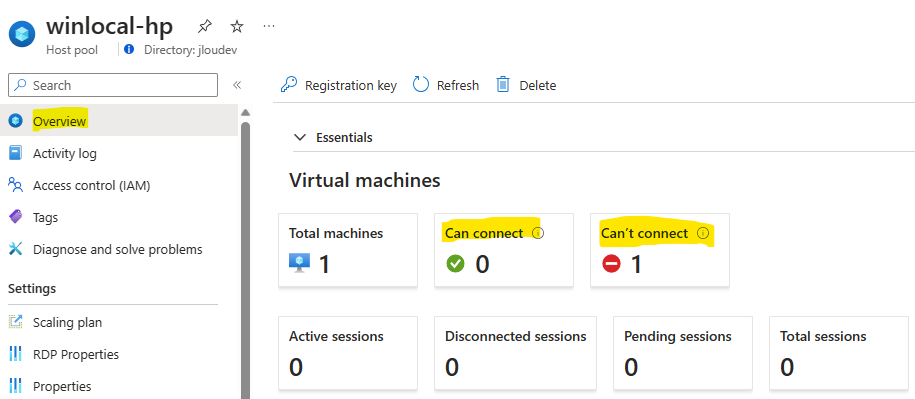The width and height of the screenshot is (915, 399).
Task: Click the Virtual machines heading
Action: [365, 180]
